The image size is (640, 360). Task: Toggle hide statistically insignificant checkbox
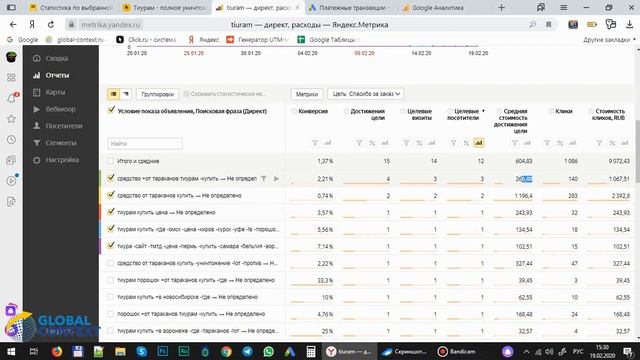point(187,94)
